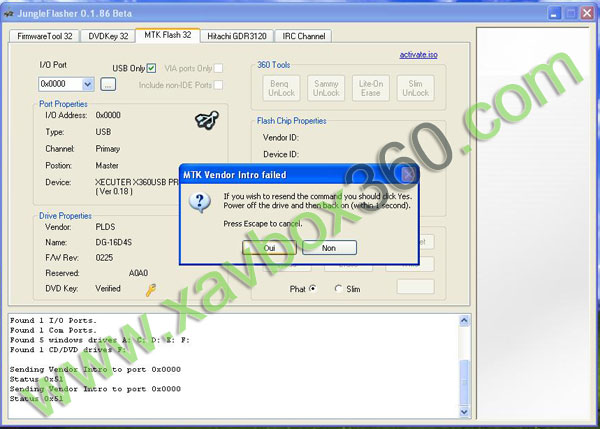Close the JungleFlasher window
The height and width of the screenshot is (429, 600).
(587, 14)
